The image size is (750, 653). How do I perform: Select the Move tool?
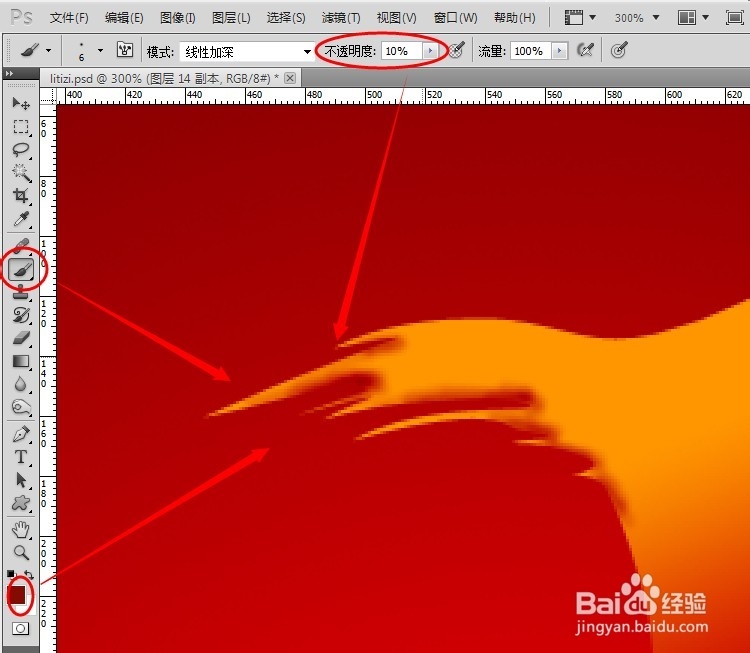21,103
